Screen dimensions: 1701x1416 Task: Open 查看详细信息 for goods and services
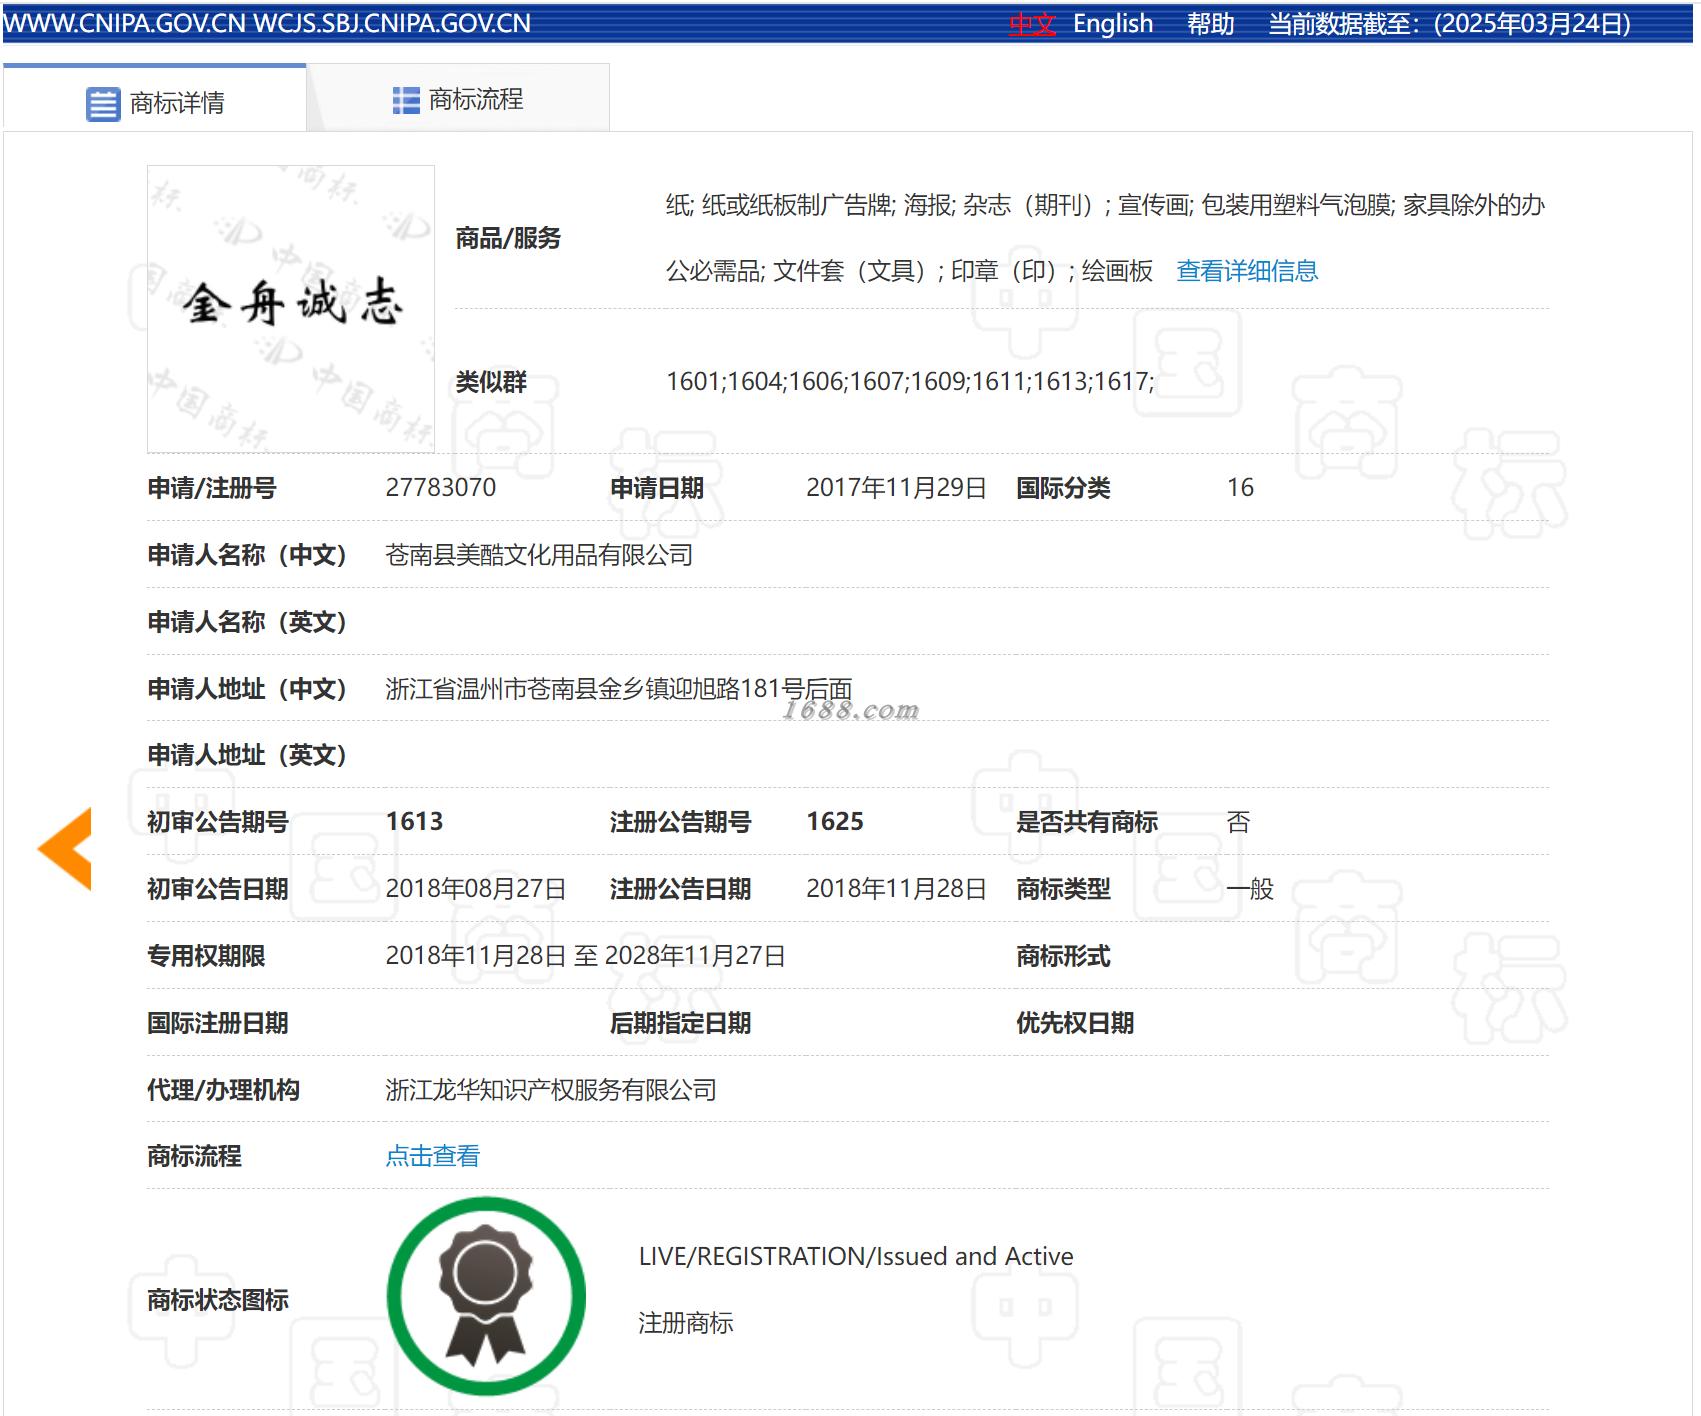point(1247,271)
